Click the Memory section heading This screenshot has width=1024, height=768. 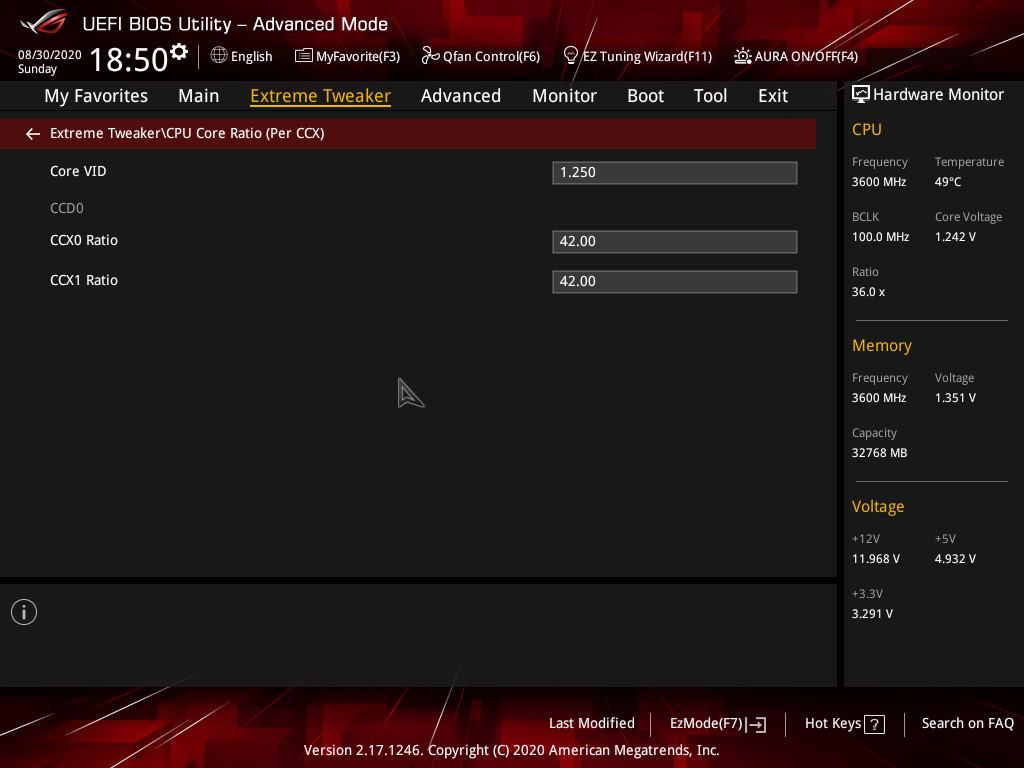(882, 345)
